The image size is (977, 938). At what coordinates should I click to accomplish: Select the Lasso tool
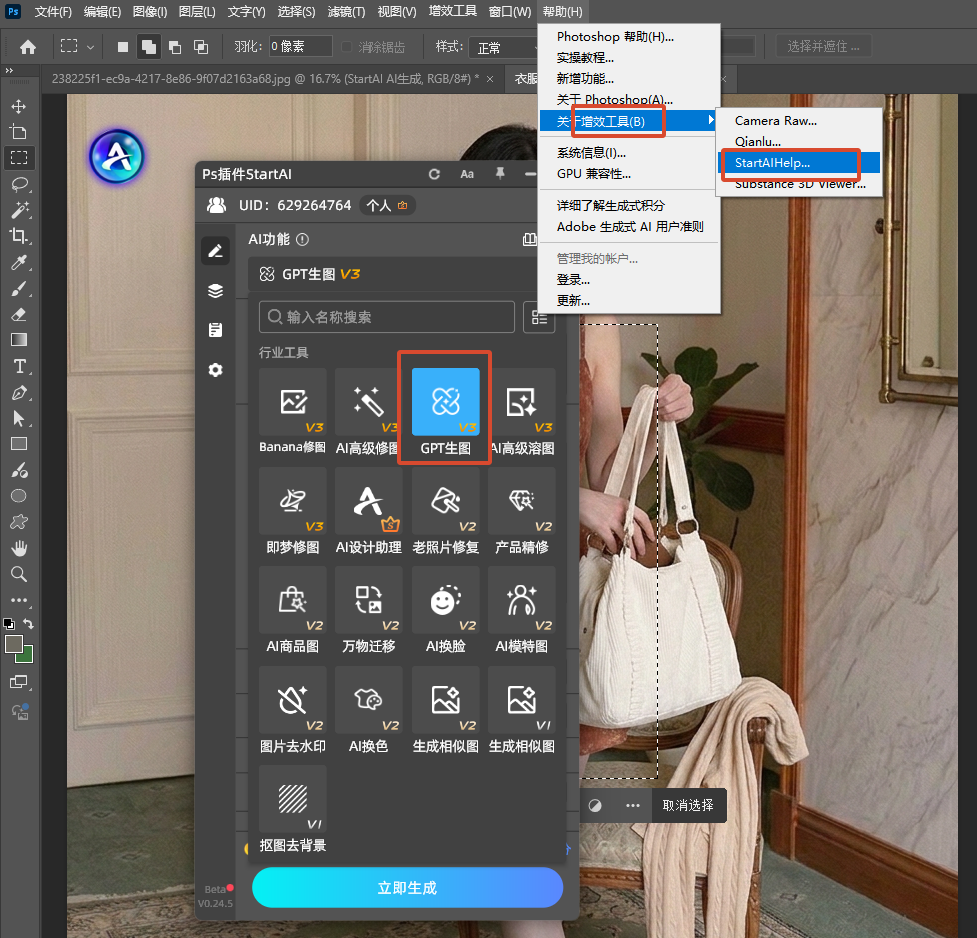(x=19, y=184)
